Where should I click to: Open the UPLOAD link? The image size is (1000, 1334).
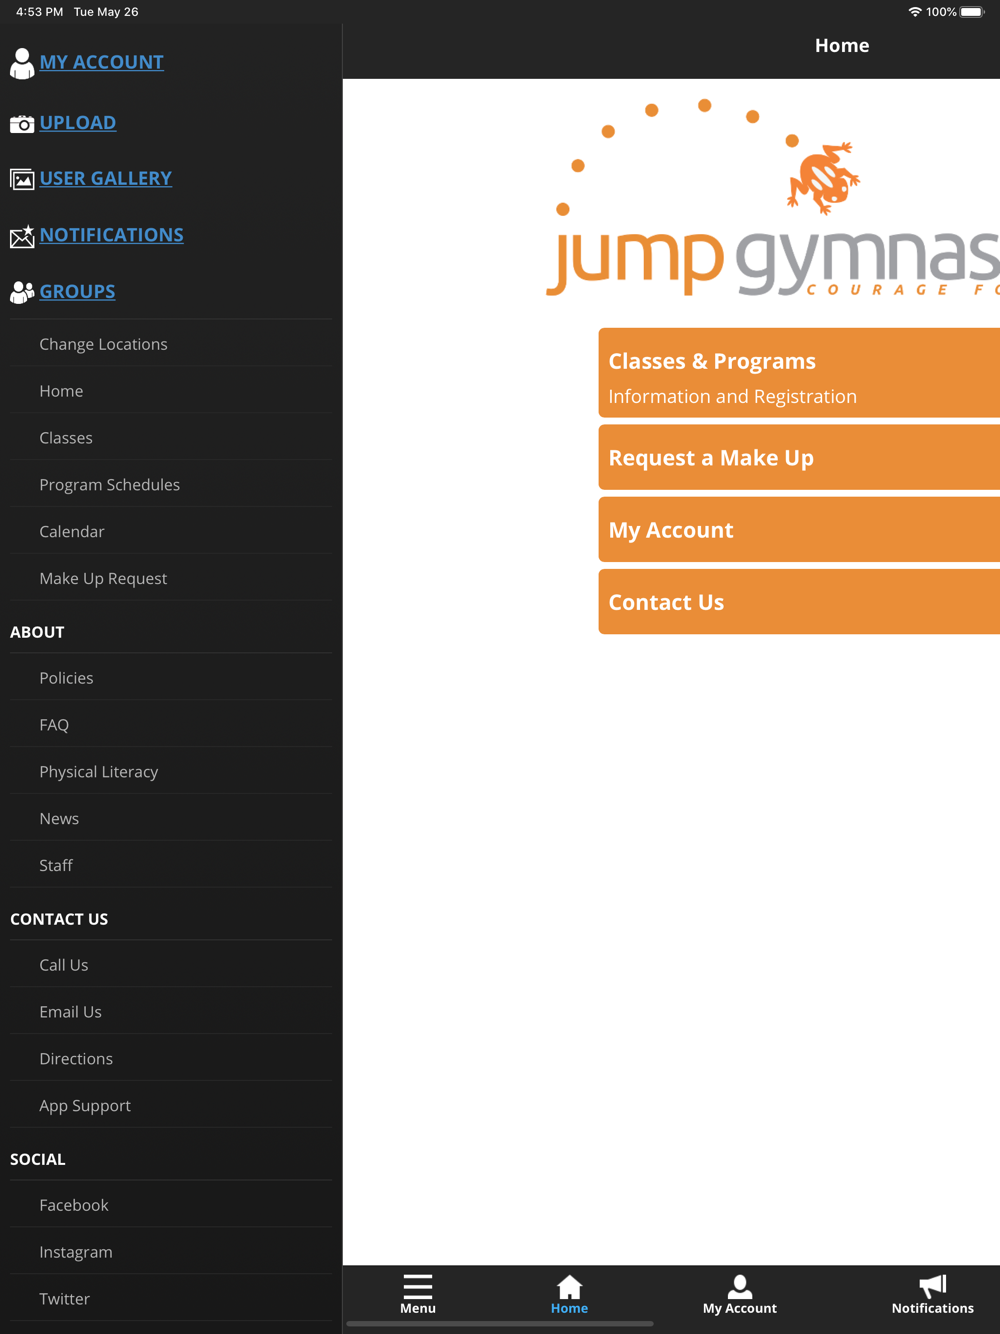click(x=78, y=123)
